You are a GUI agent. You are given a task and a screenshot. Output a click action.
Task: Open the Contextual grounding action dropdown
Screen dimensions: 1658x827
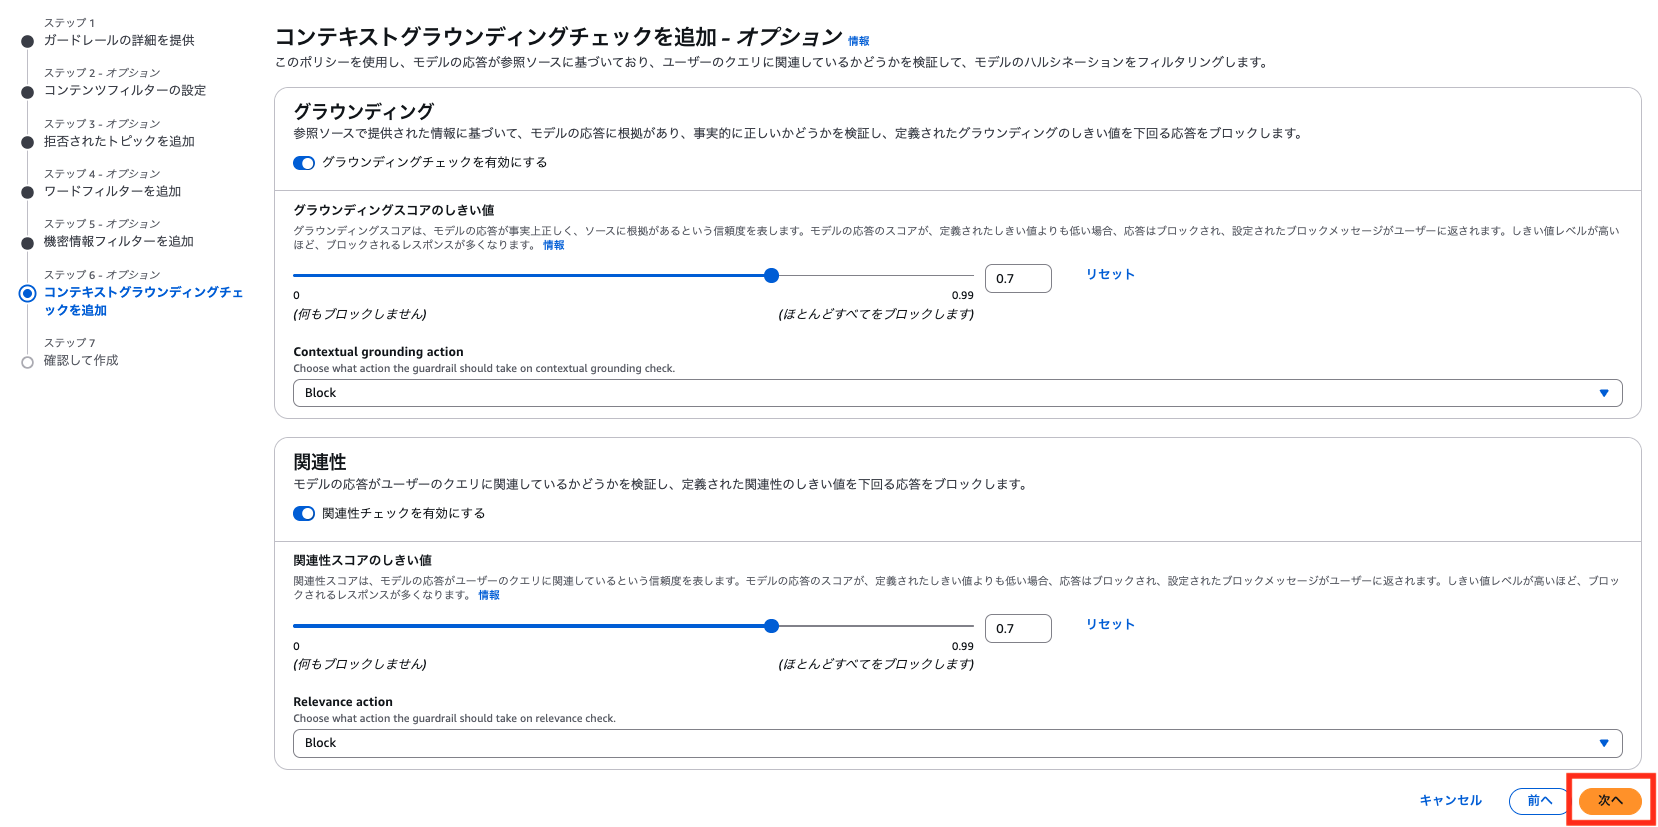(x=956, y=392)
